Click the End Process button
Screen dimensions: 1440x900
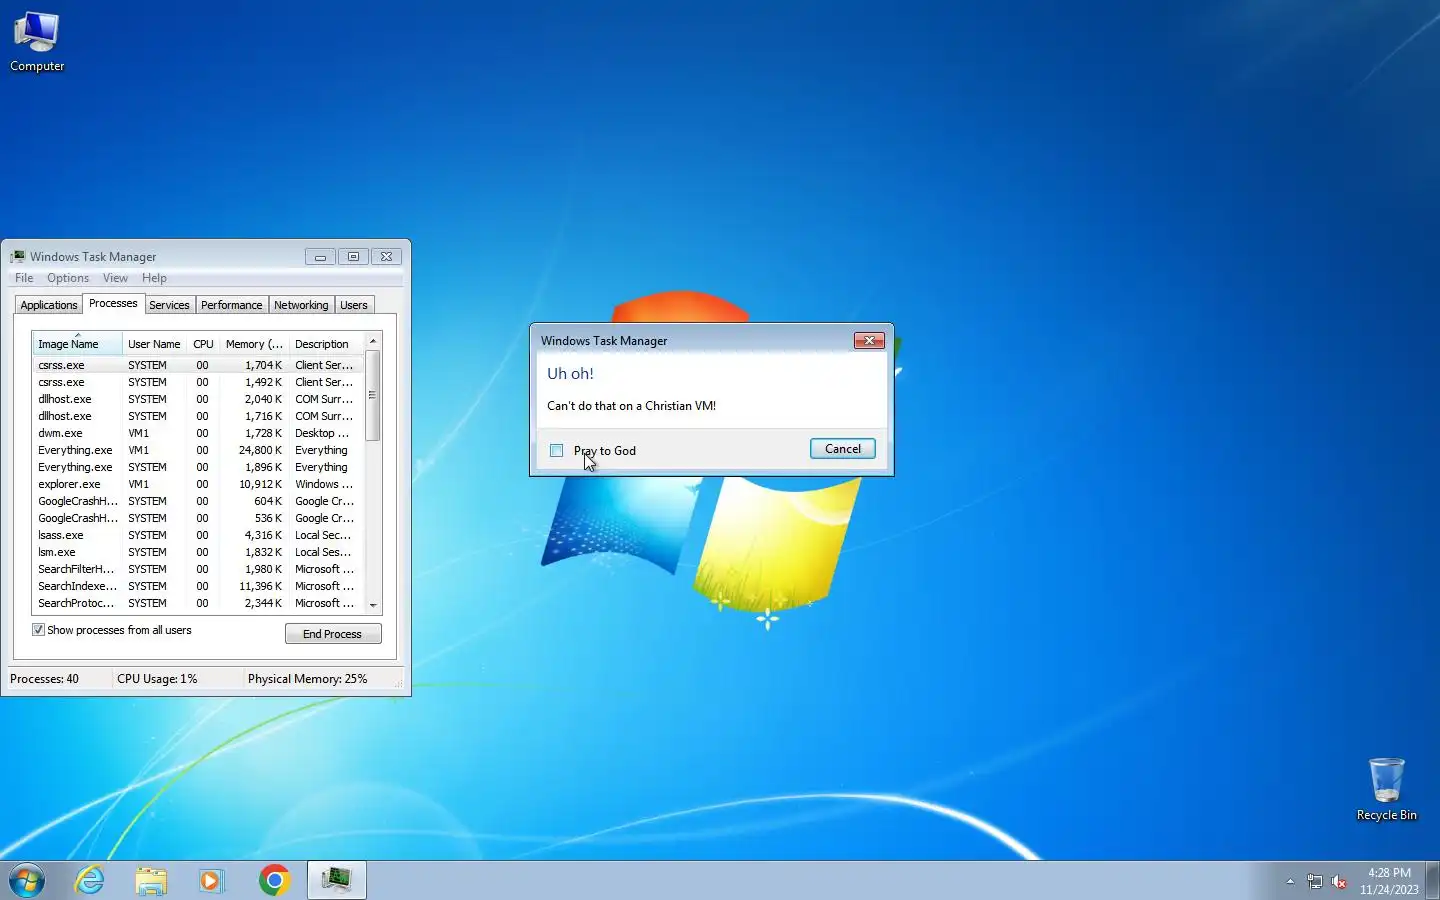pyautogui.click(x=333, y=634)
